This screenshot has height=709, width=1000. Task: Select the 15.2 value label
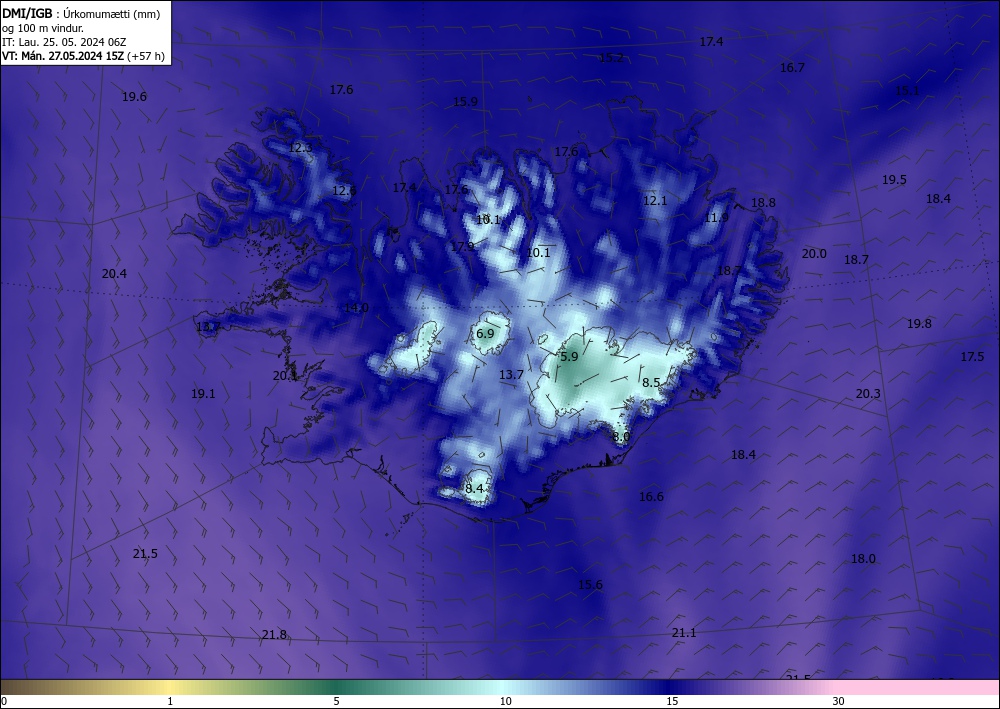click(612, 58)
